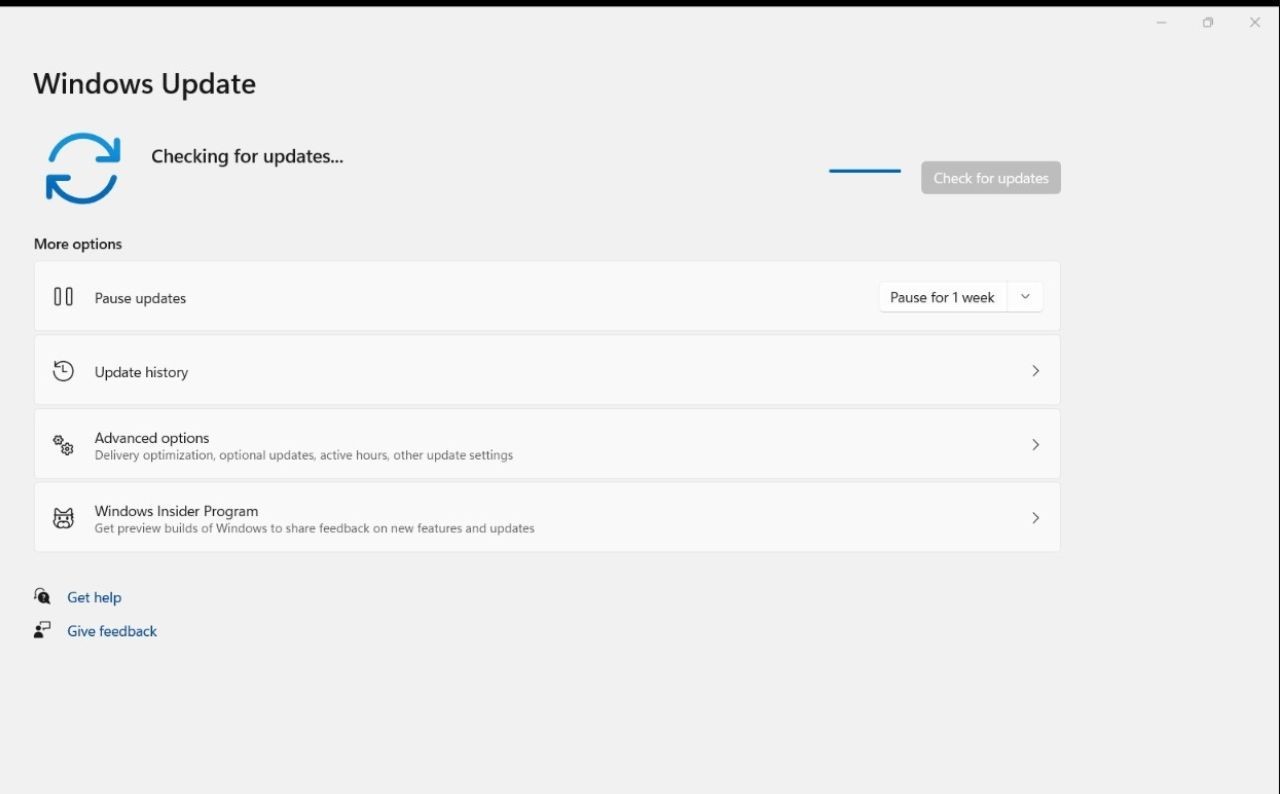Close the Windows Update settings window

point(1255,23)
